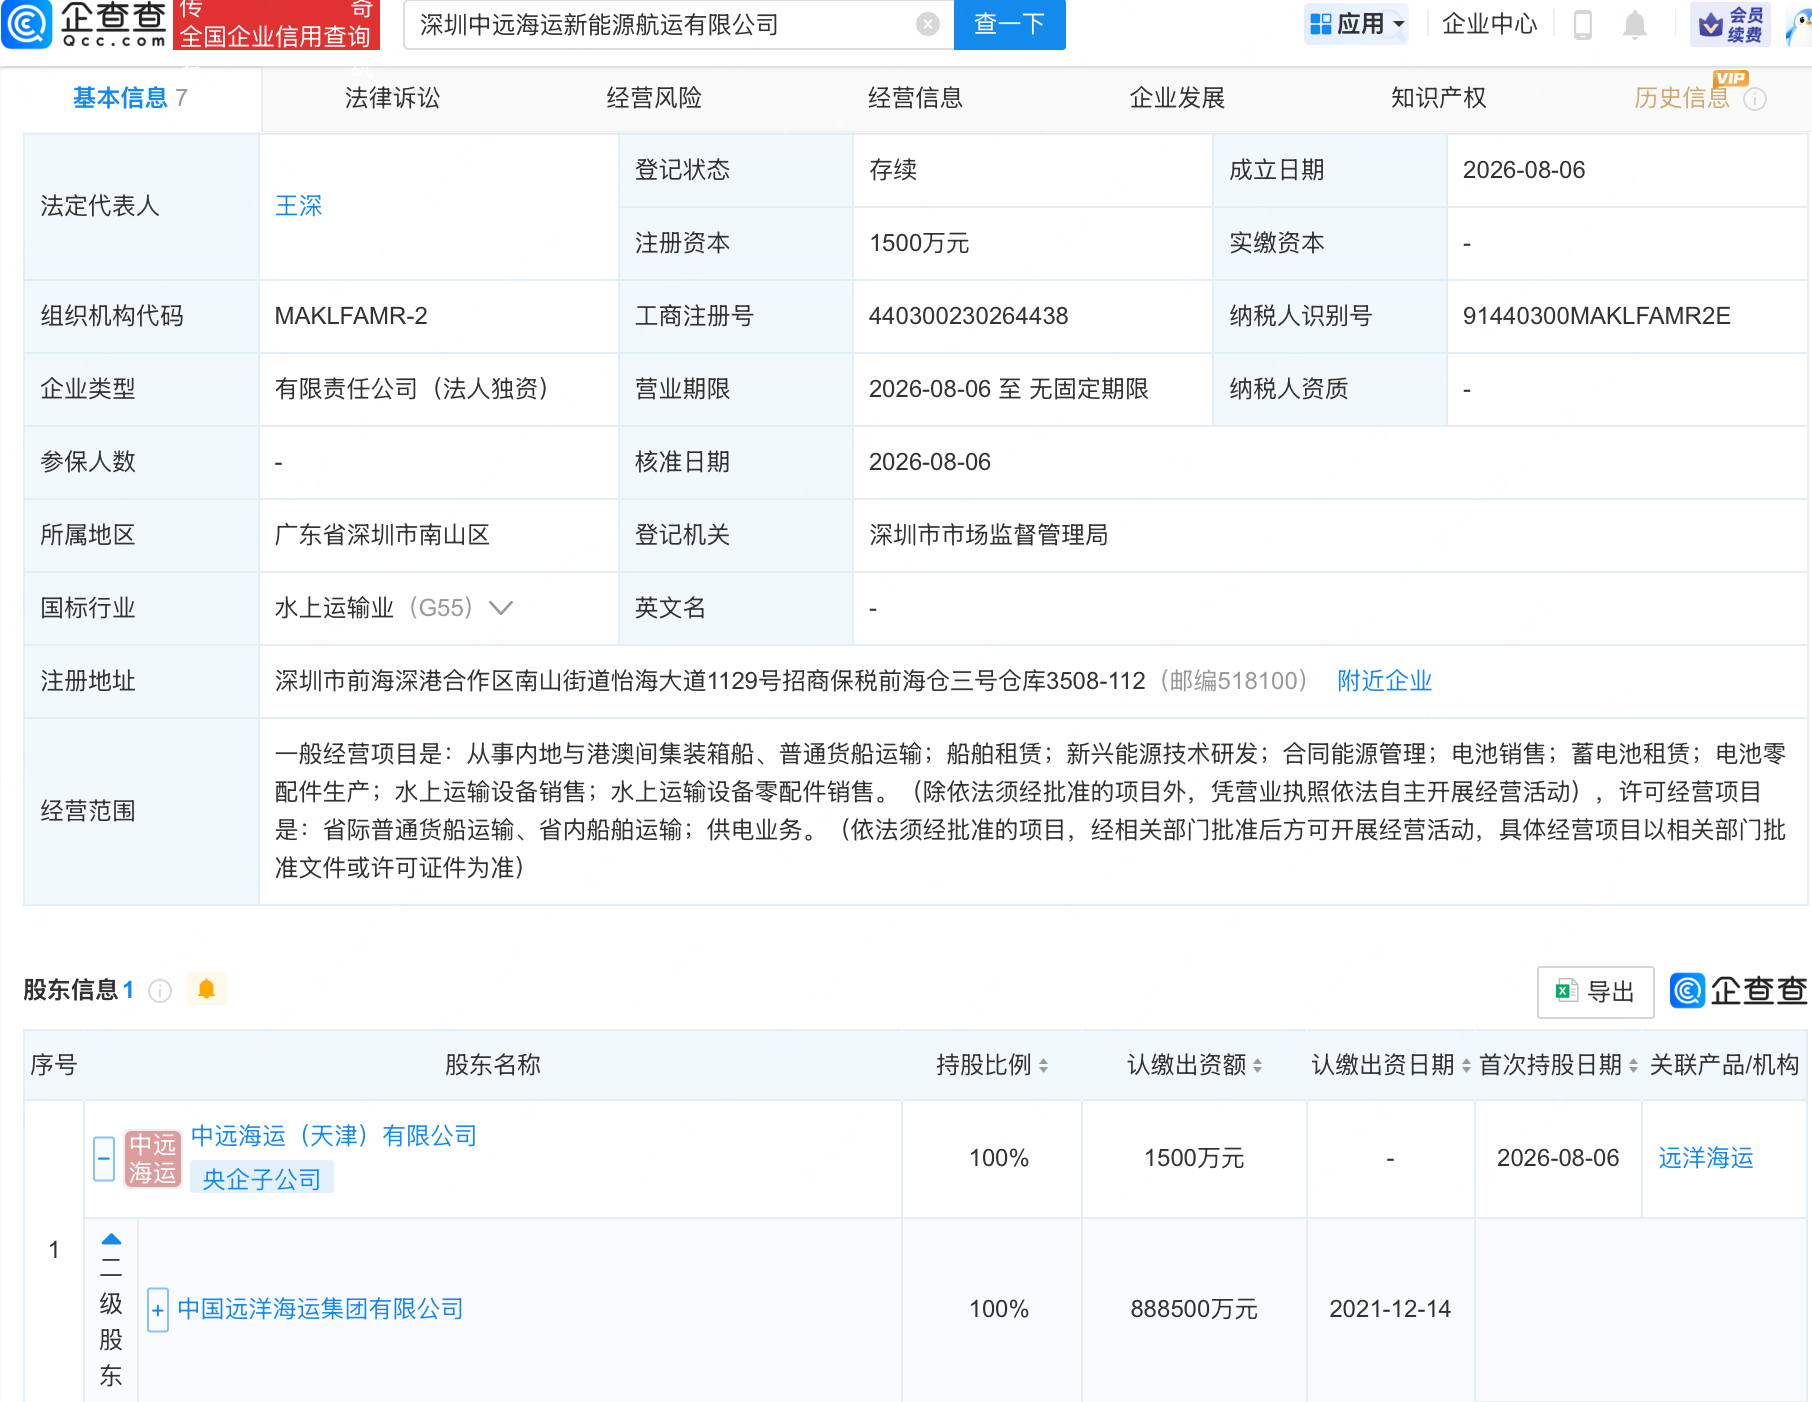Click the 注册资本 value 1500万元
This screenshot has width=1812, height=1402.
tap(919, 243)
